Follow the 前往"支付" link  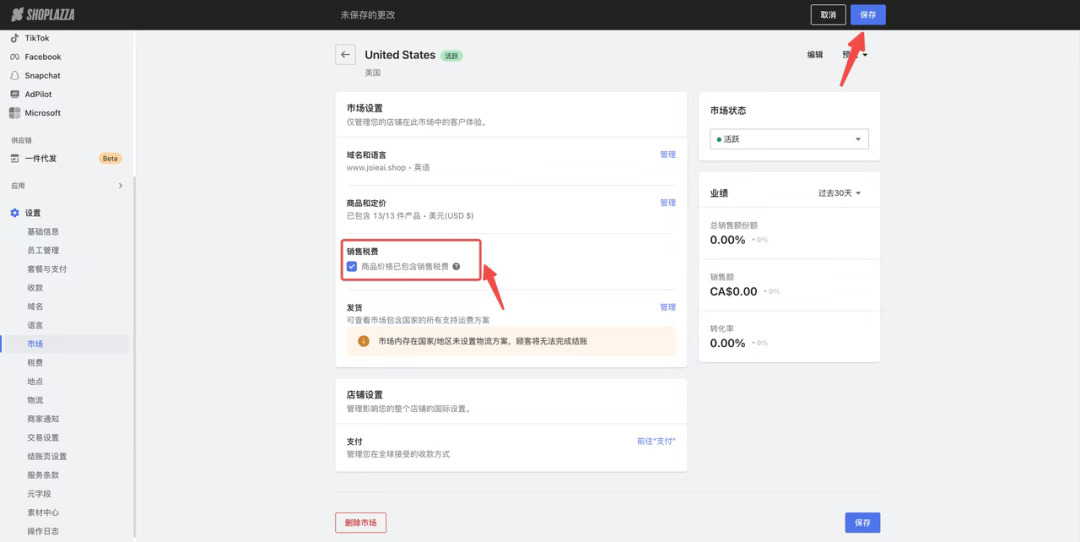662,441
